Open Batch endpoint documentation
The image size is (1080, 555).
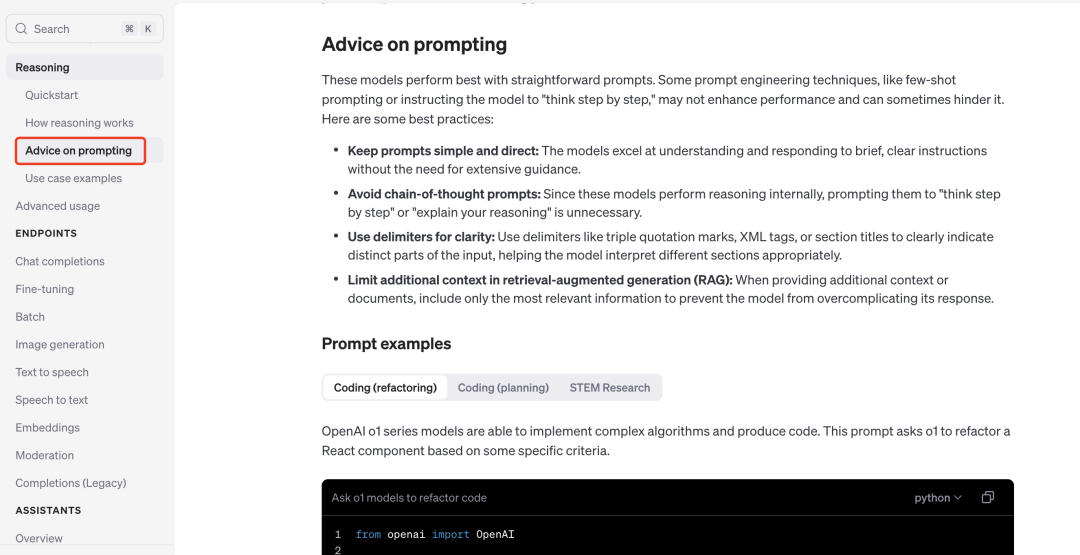pos(30,317)
